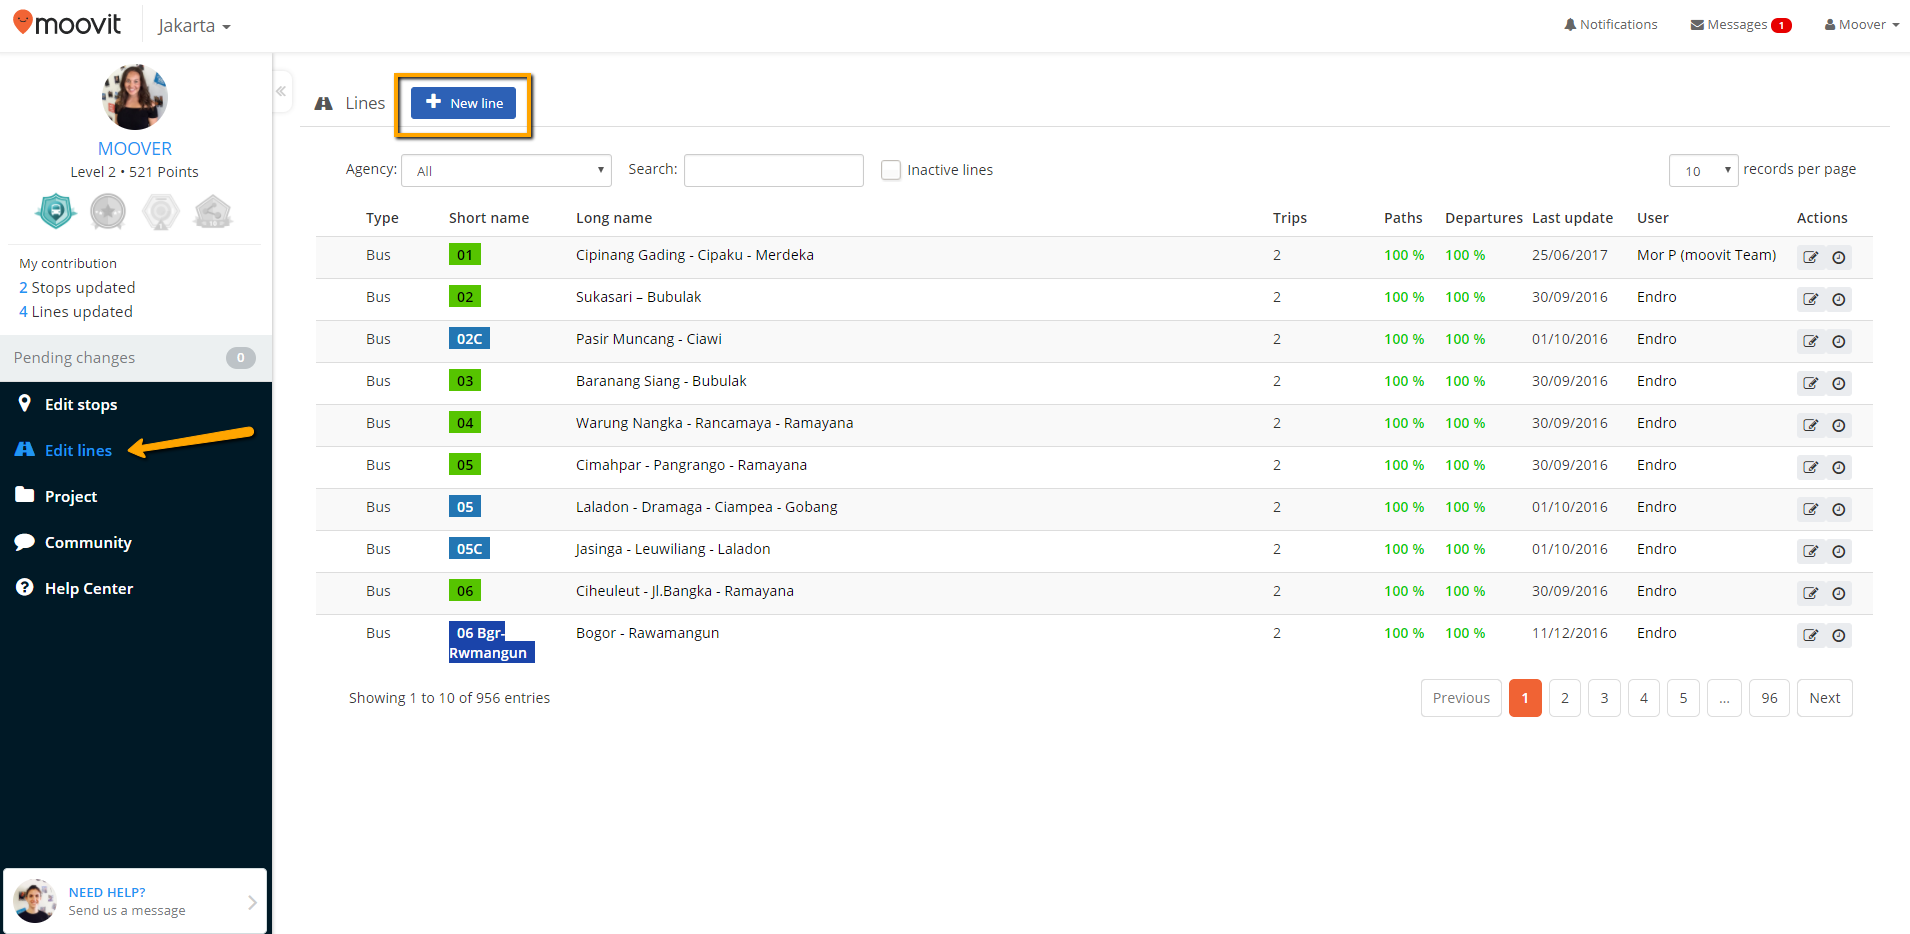Image resolution: width=1910 pixels, height=934 pixels.
Task: Sort by Last update column
Action: pos(1572,218)
